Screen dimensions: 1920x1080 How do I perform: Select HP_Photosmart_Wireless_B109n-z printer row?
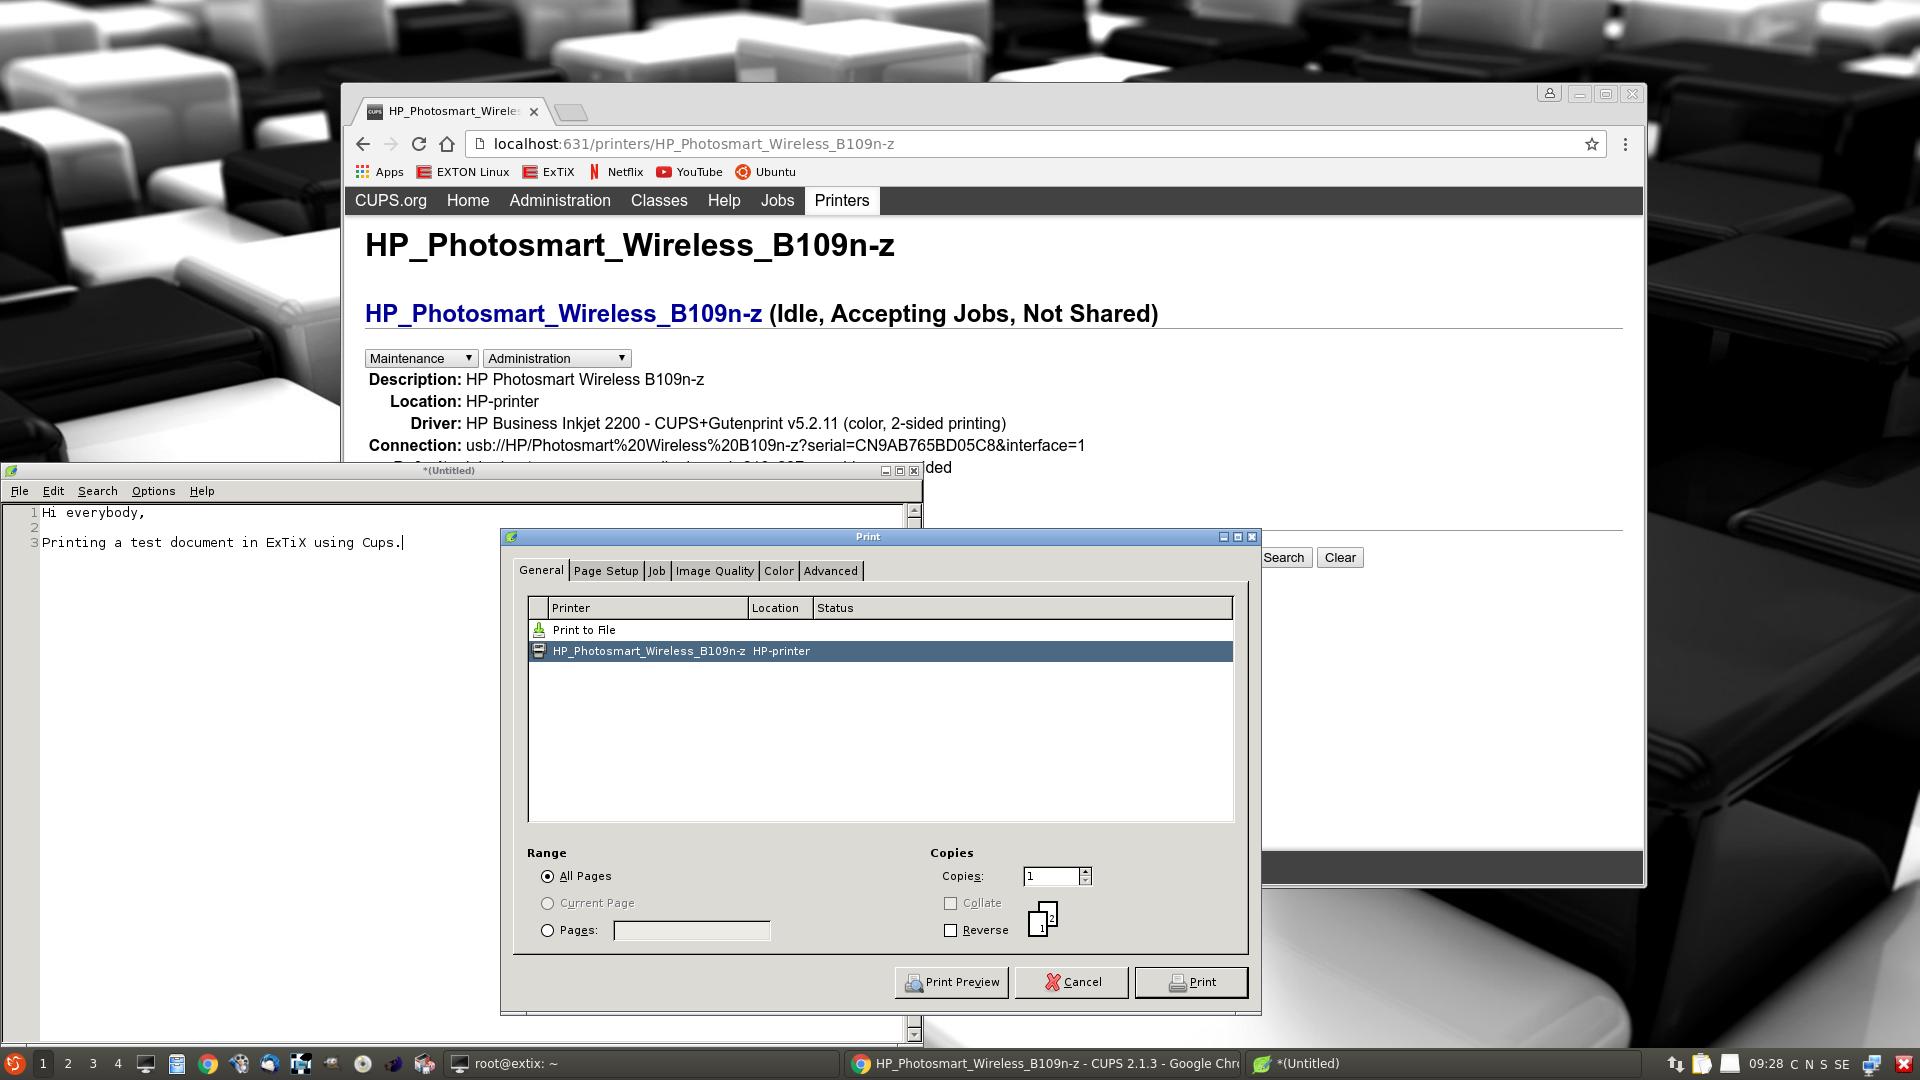point(880,651)
